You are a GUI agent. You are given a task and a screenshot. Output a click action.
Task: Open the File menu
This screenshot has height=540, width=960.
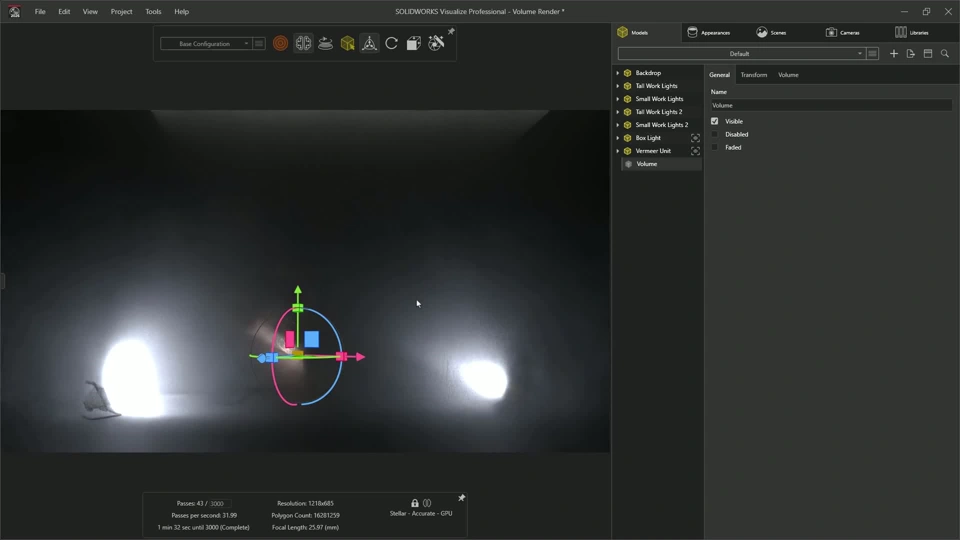coord(40,12)
